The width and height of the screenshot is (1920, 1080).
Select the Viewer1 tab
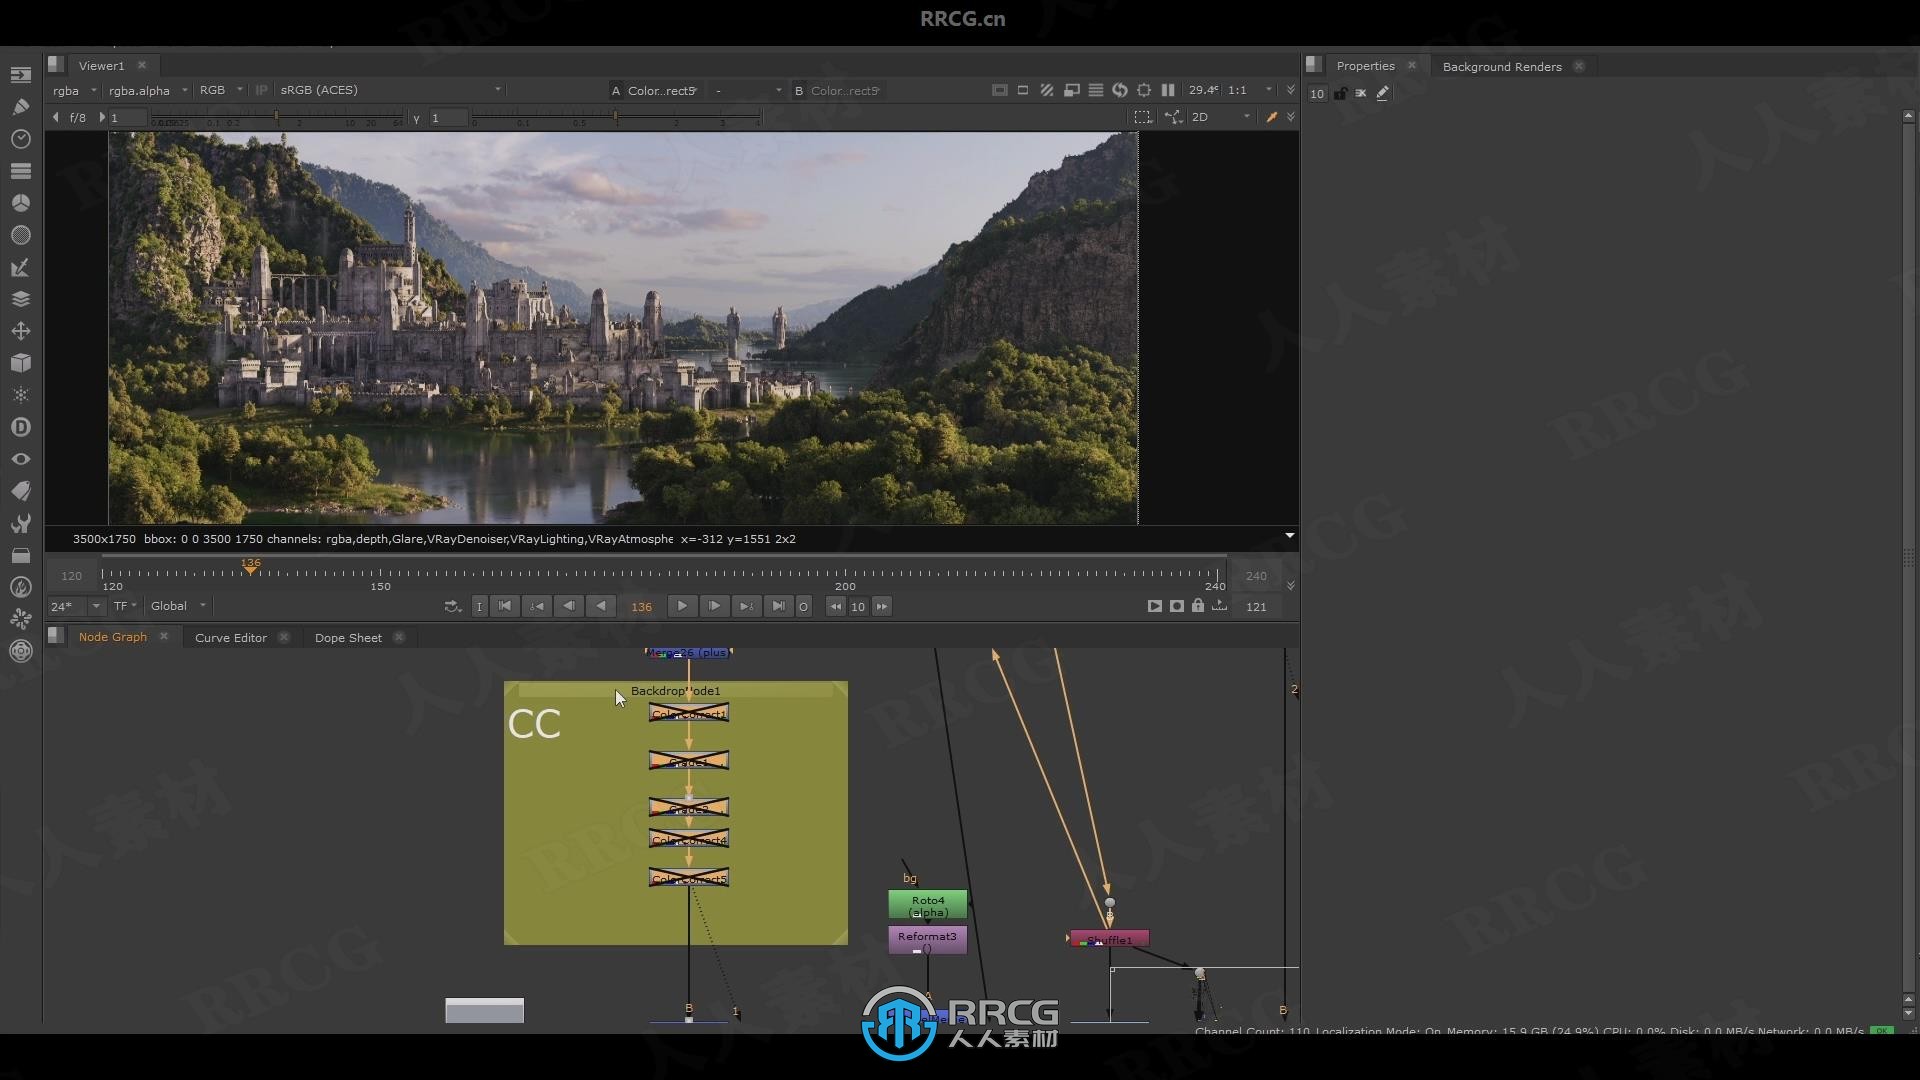(101, 65)
